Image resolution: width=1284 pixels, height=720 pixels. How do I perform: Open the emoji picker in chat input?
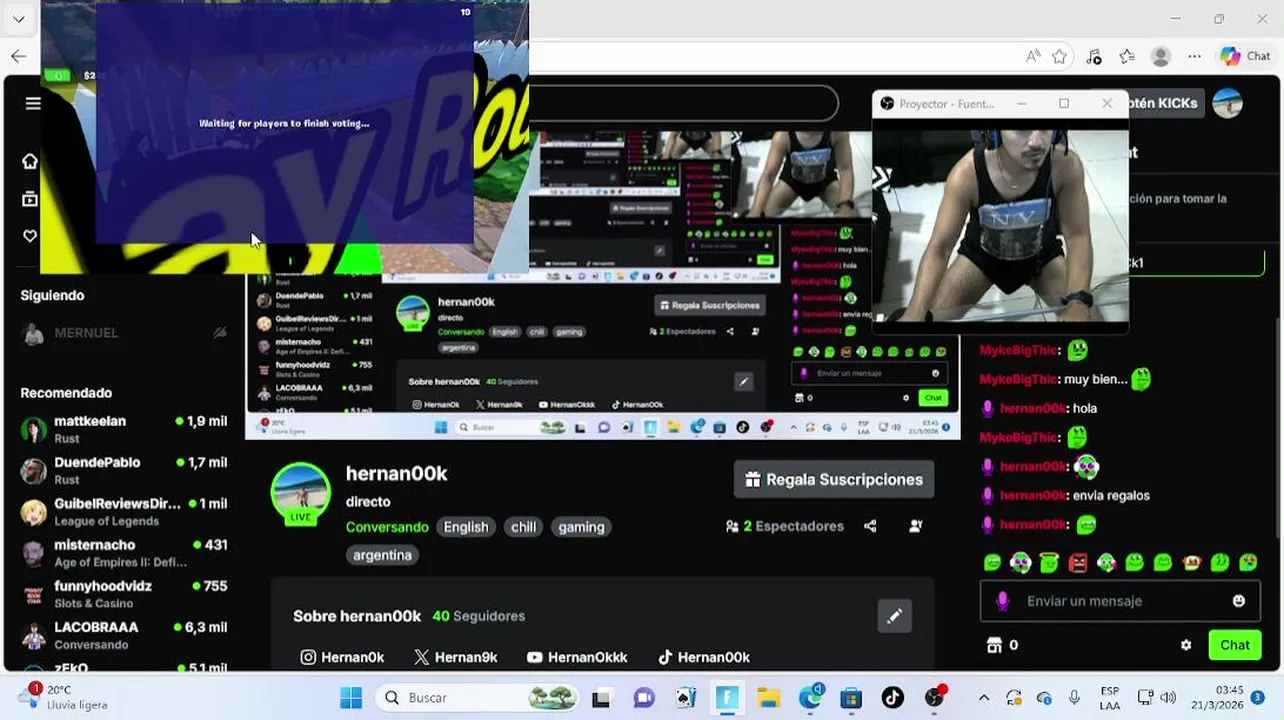click(x=1239, y=601)
